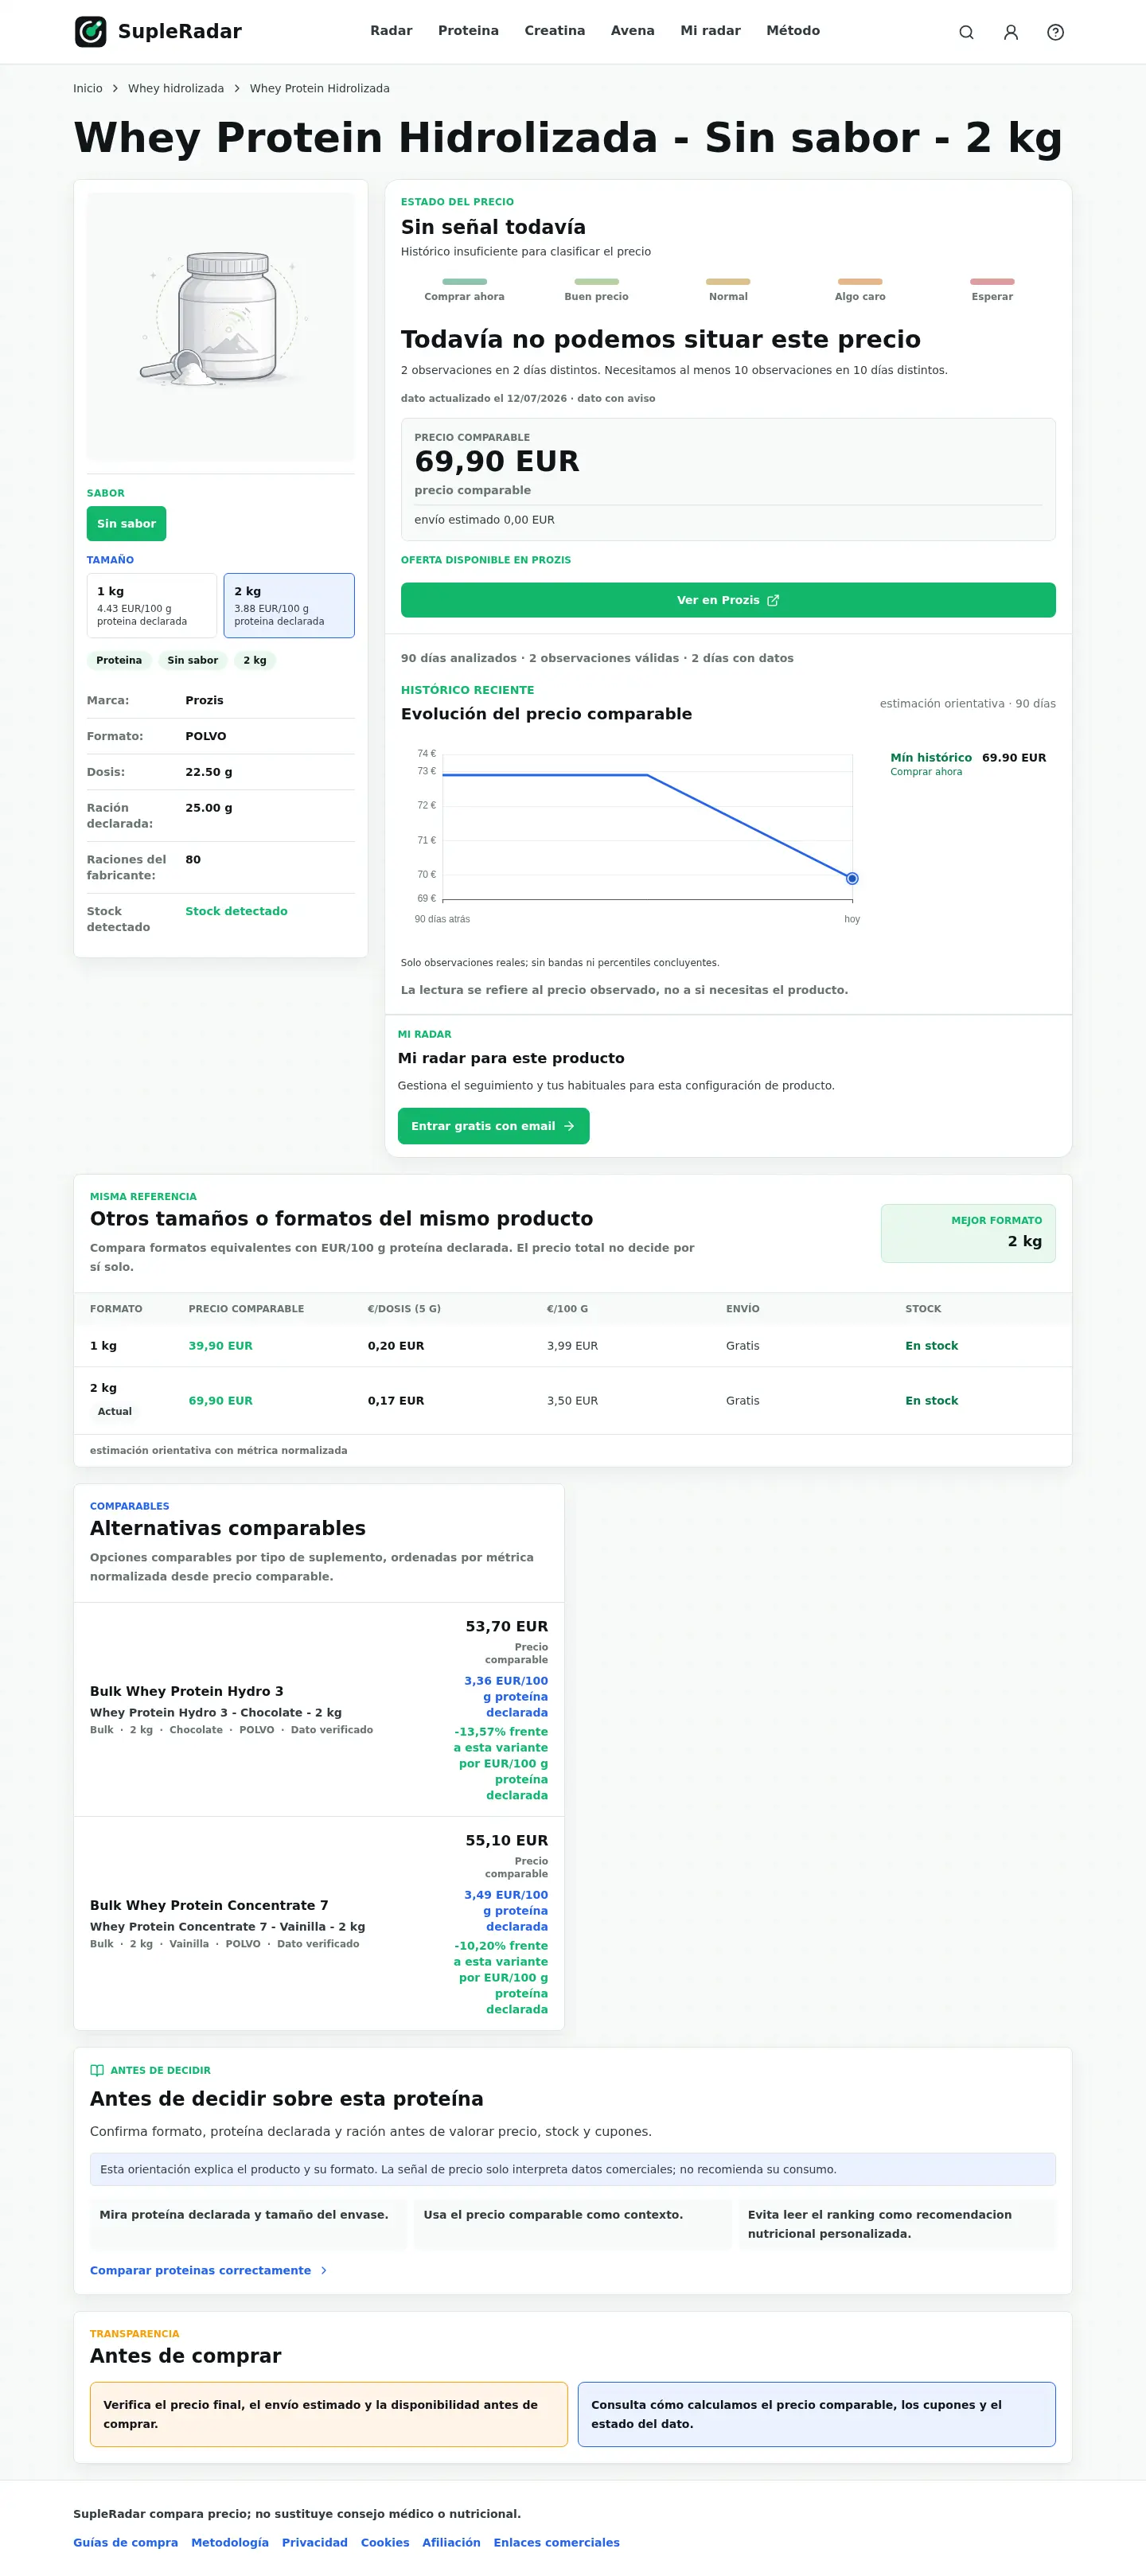1146x2576 pixels.
Task: Click the book icon beside Antes de decidir
Action: 97,2070
